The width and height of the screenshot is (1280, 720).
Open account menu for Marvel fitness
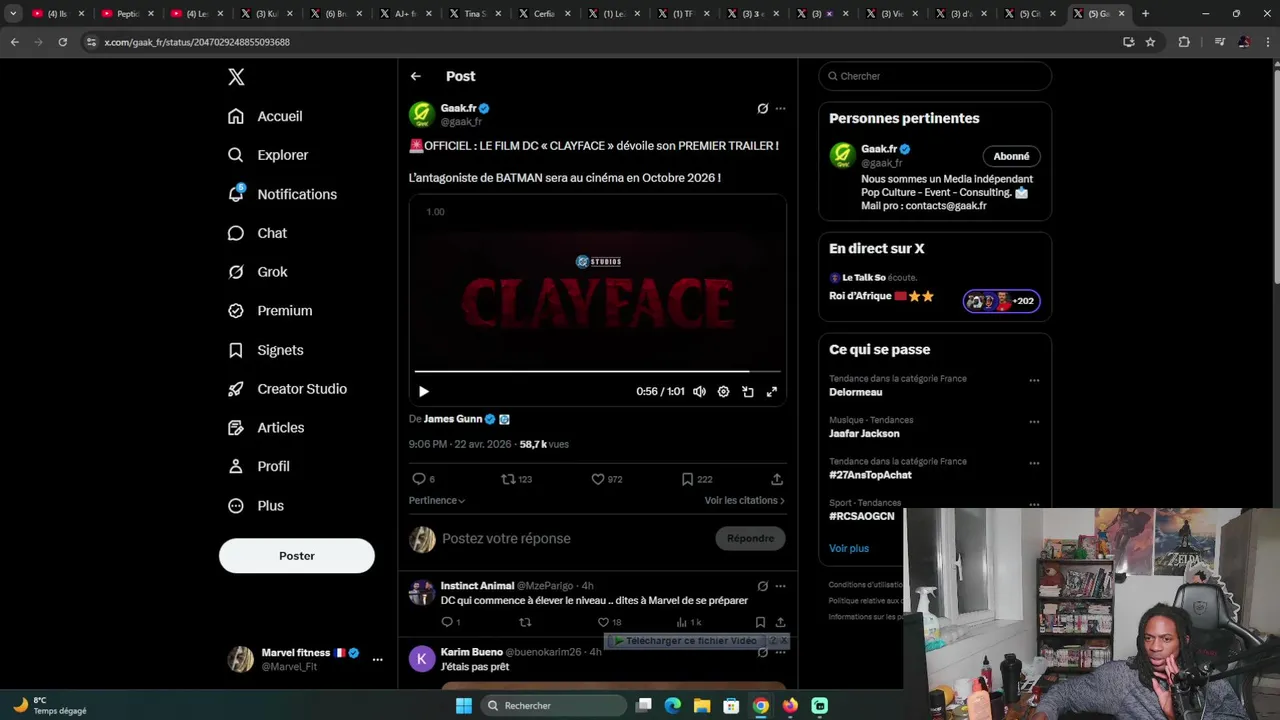[377, 659]
